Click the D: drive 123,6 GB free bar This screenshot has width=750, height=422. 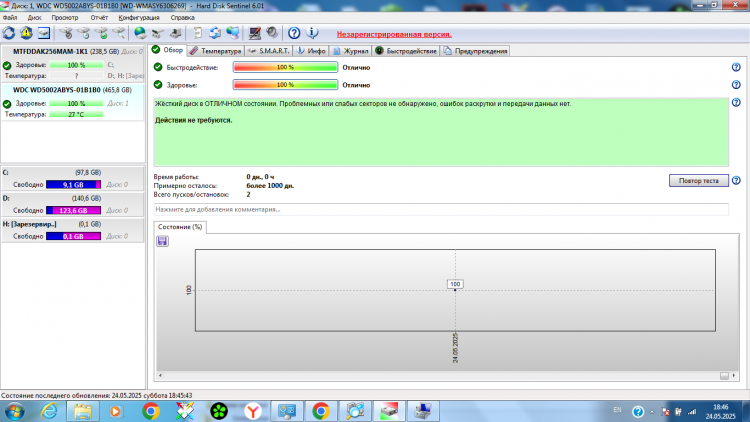[73, 211]
